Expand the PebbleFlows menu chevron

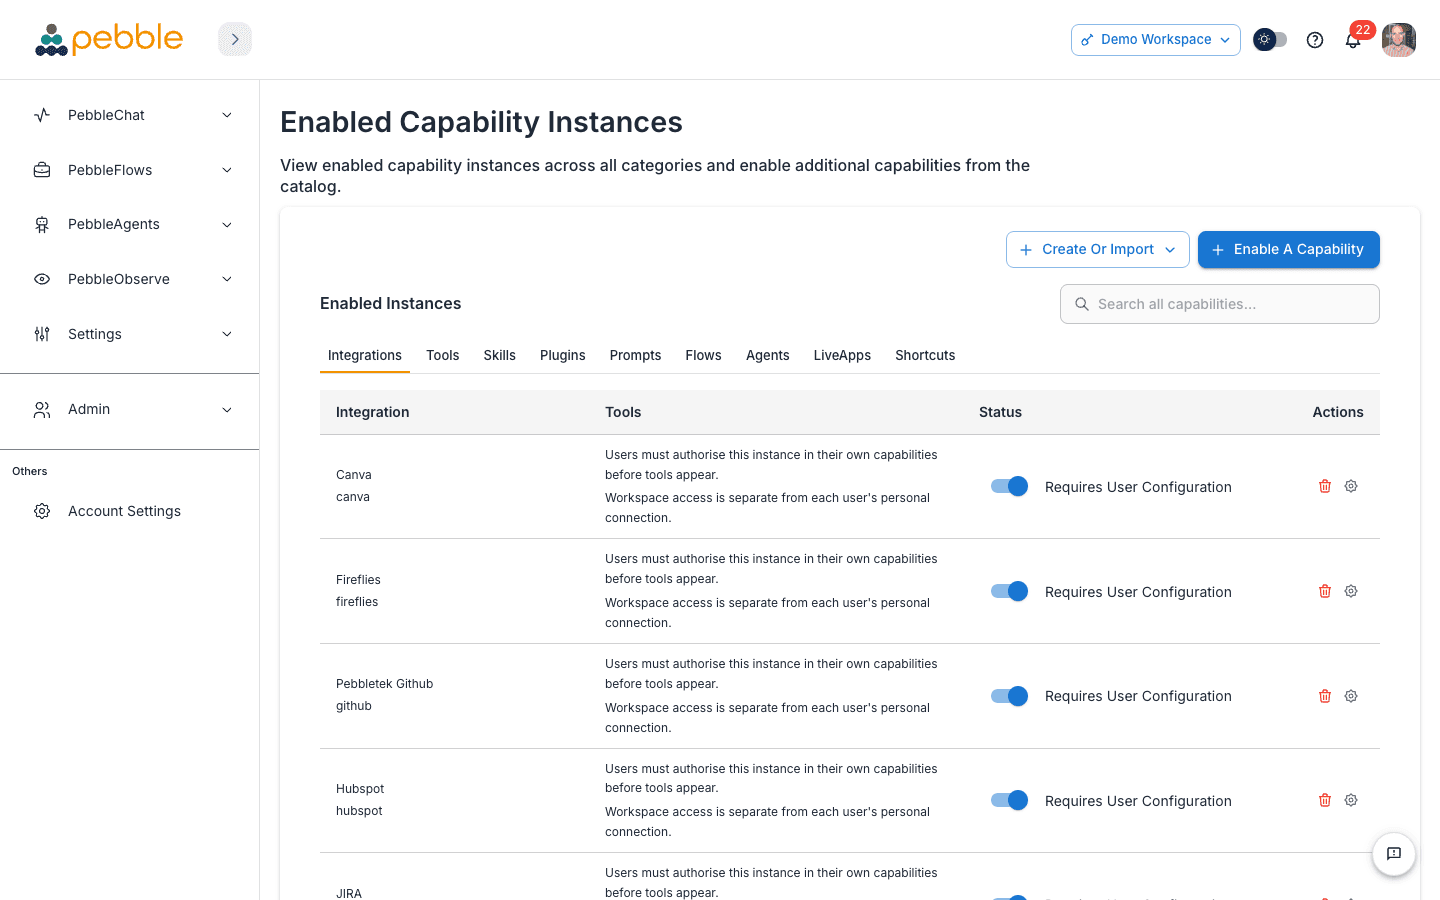tap(227, 170)
